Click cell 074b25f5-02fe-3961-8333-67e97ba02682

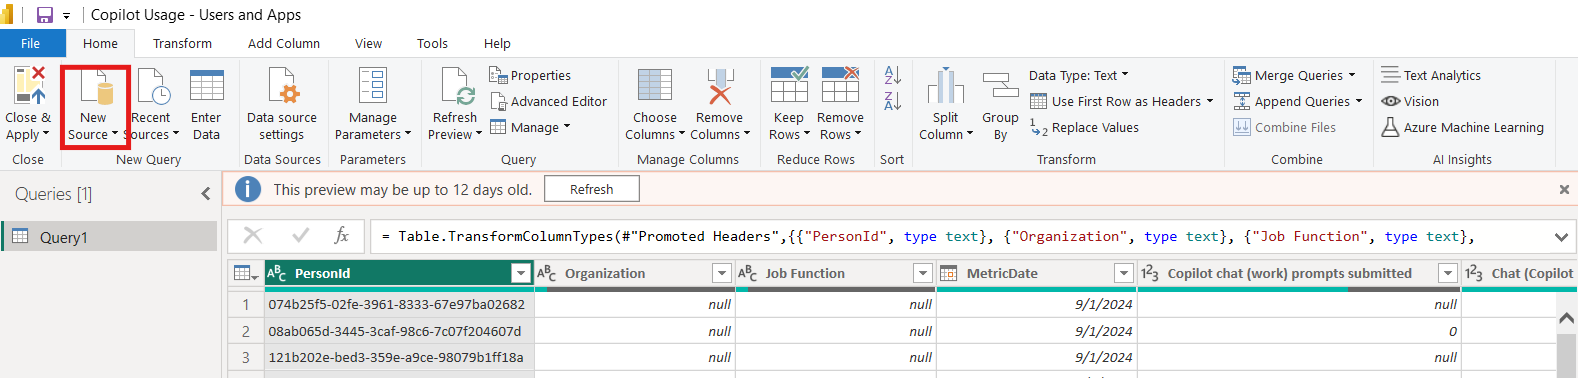click(399, 304)
